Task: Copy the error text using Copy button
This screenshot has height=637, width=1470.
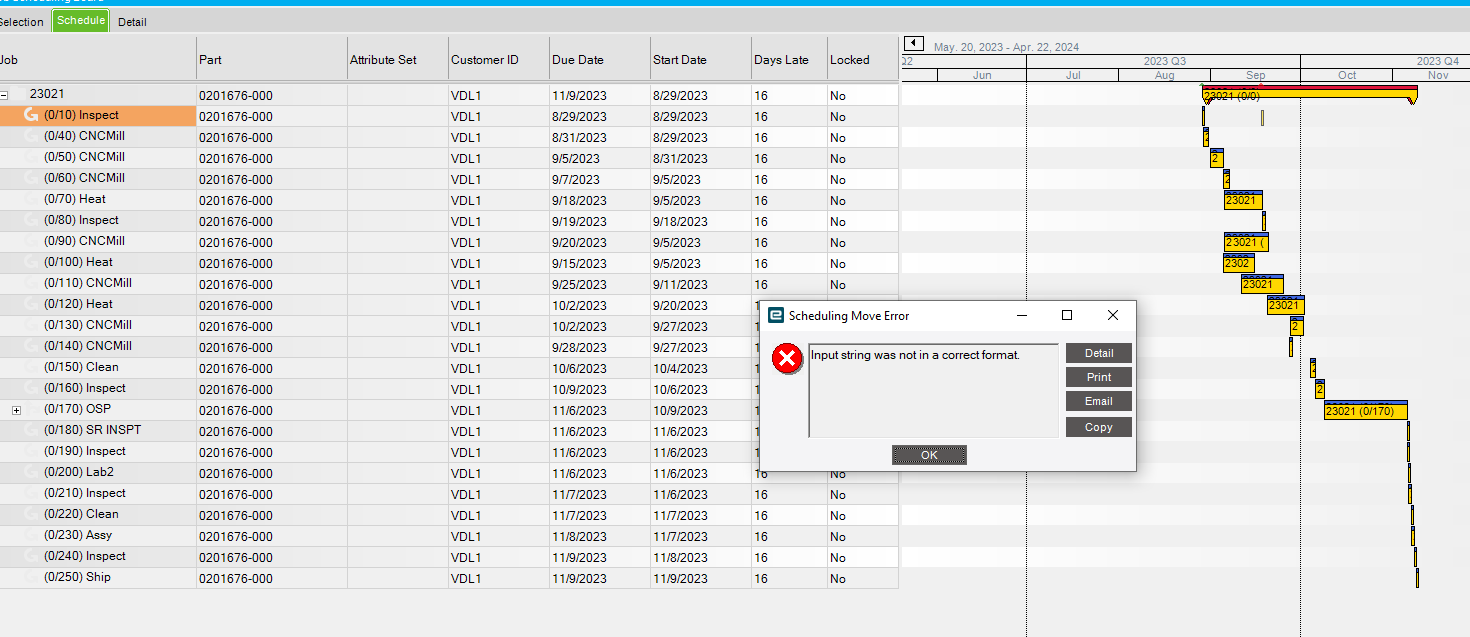Action: pyautogui.click(x=1098, y=427)
